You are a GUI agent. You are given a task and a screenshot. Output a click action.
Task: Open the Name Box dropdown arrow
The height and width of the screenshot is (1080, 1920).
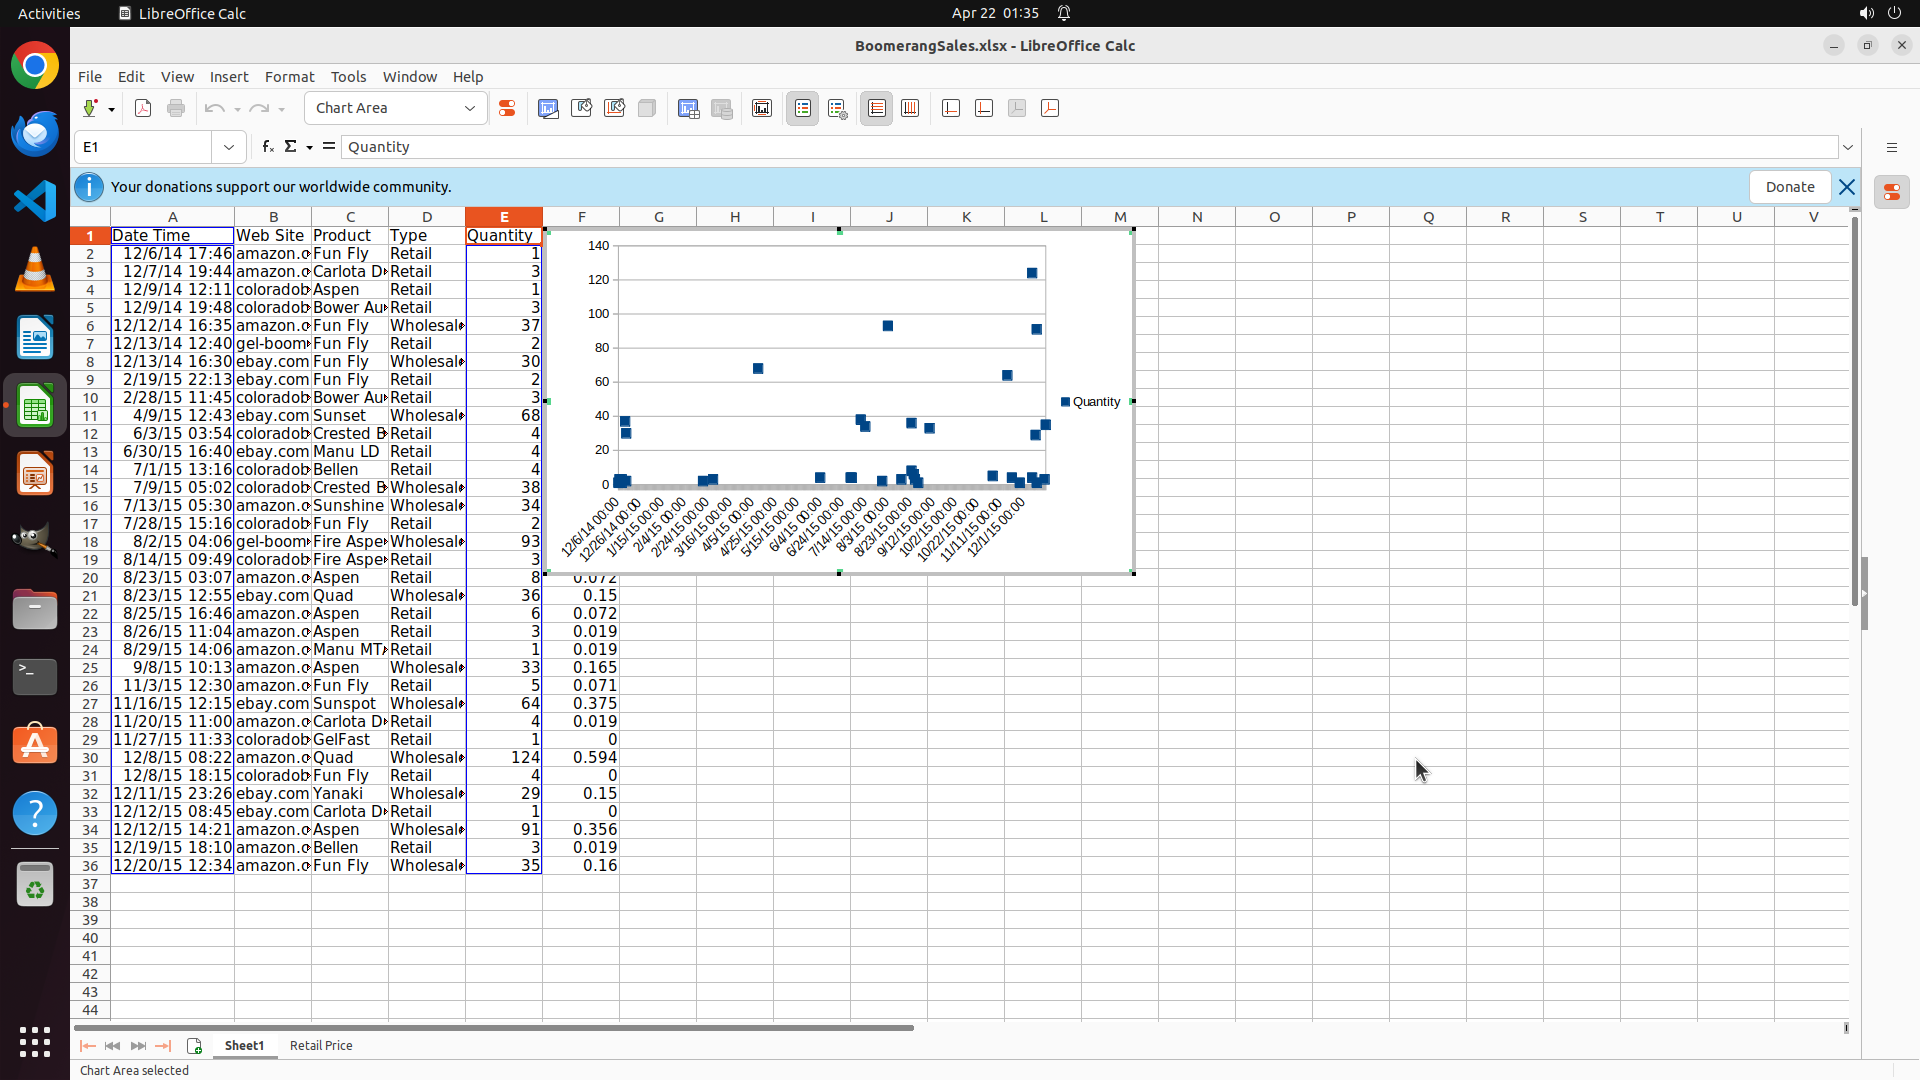[x=229, y=147]
